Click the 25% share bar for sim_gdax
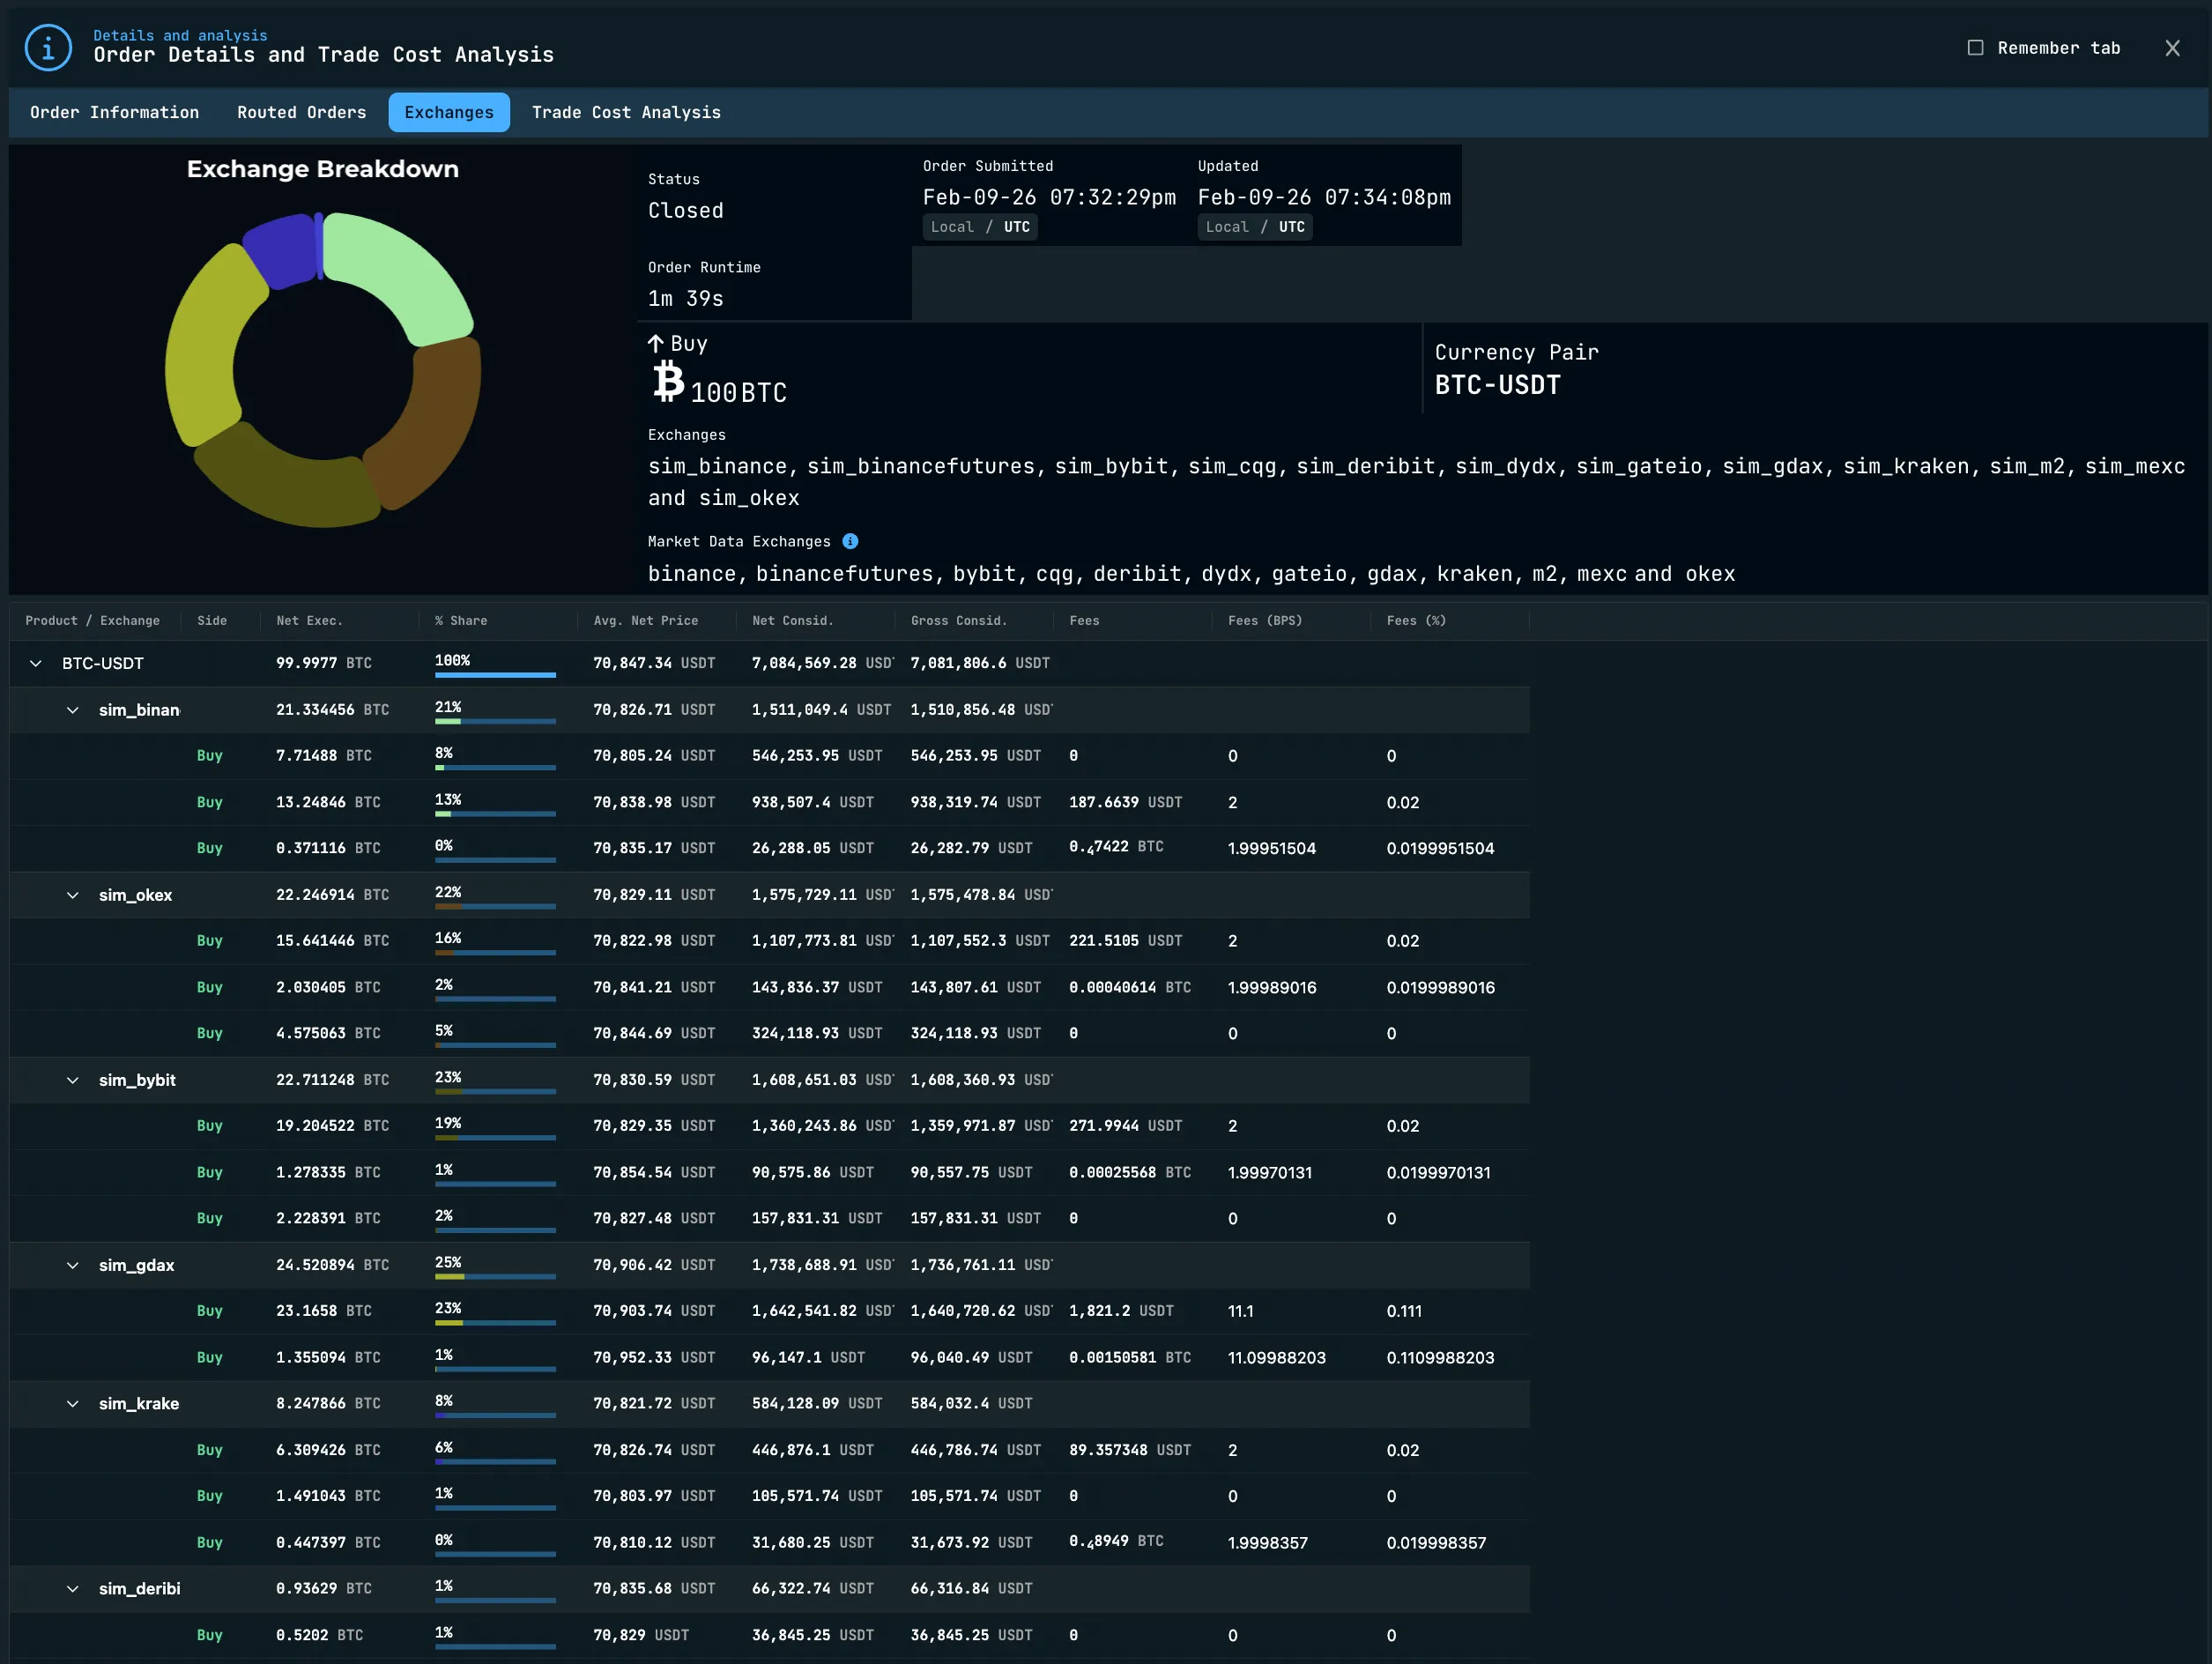 tap(495, 1277)
